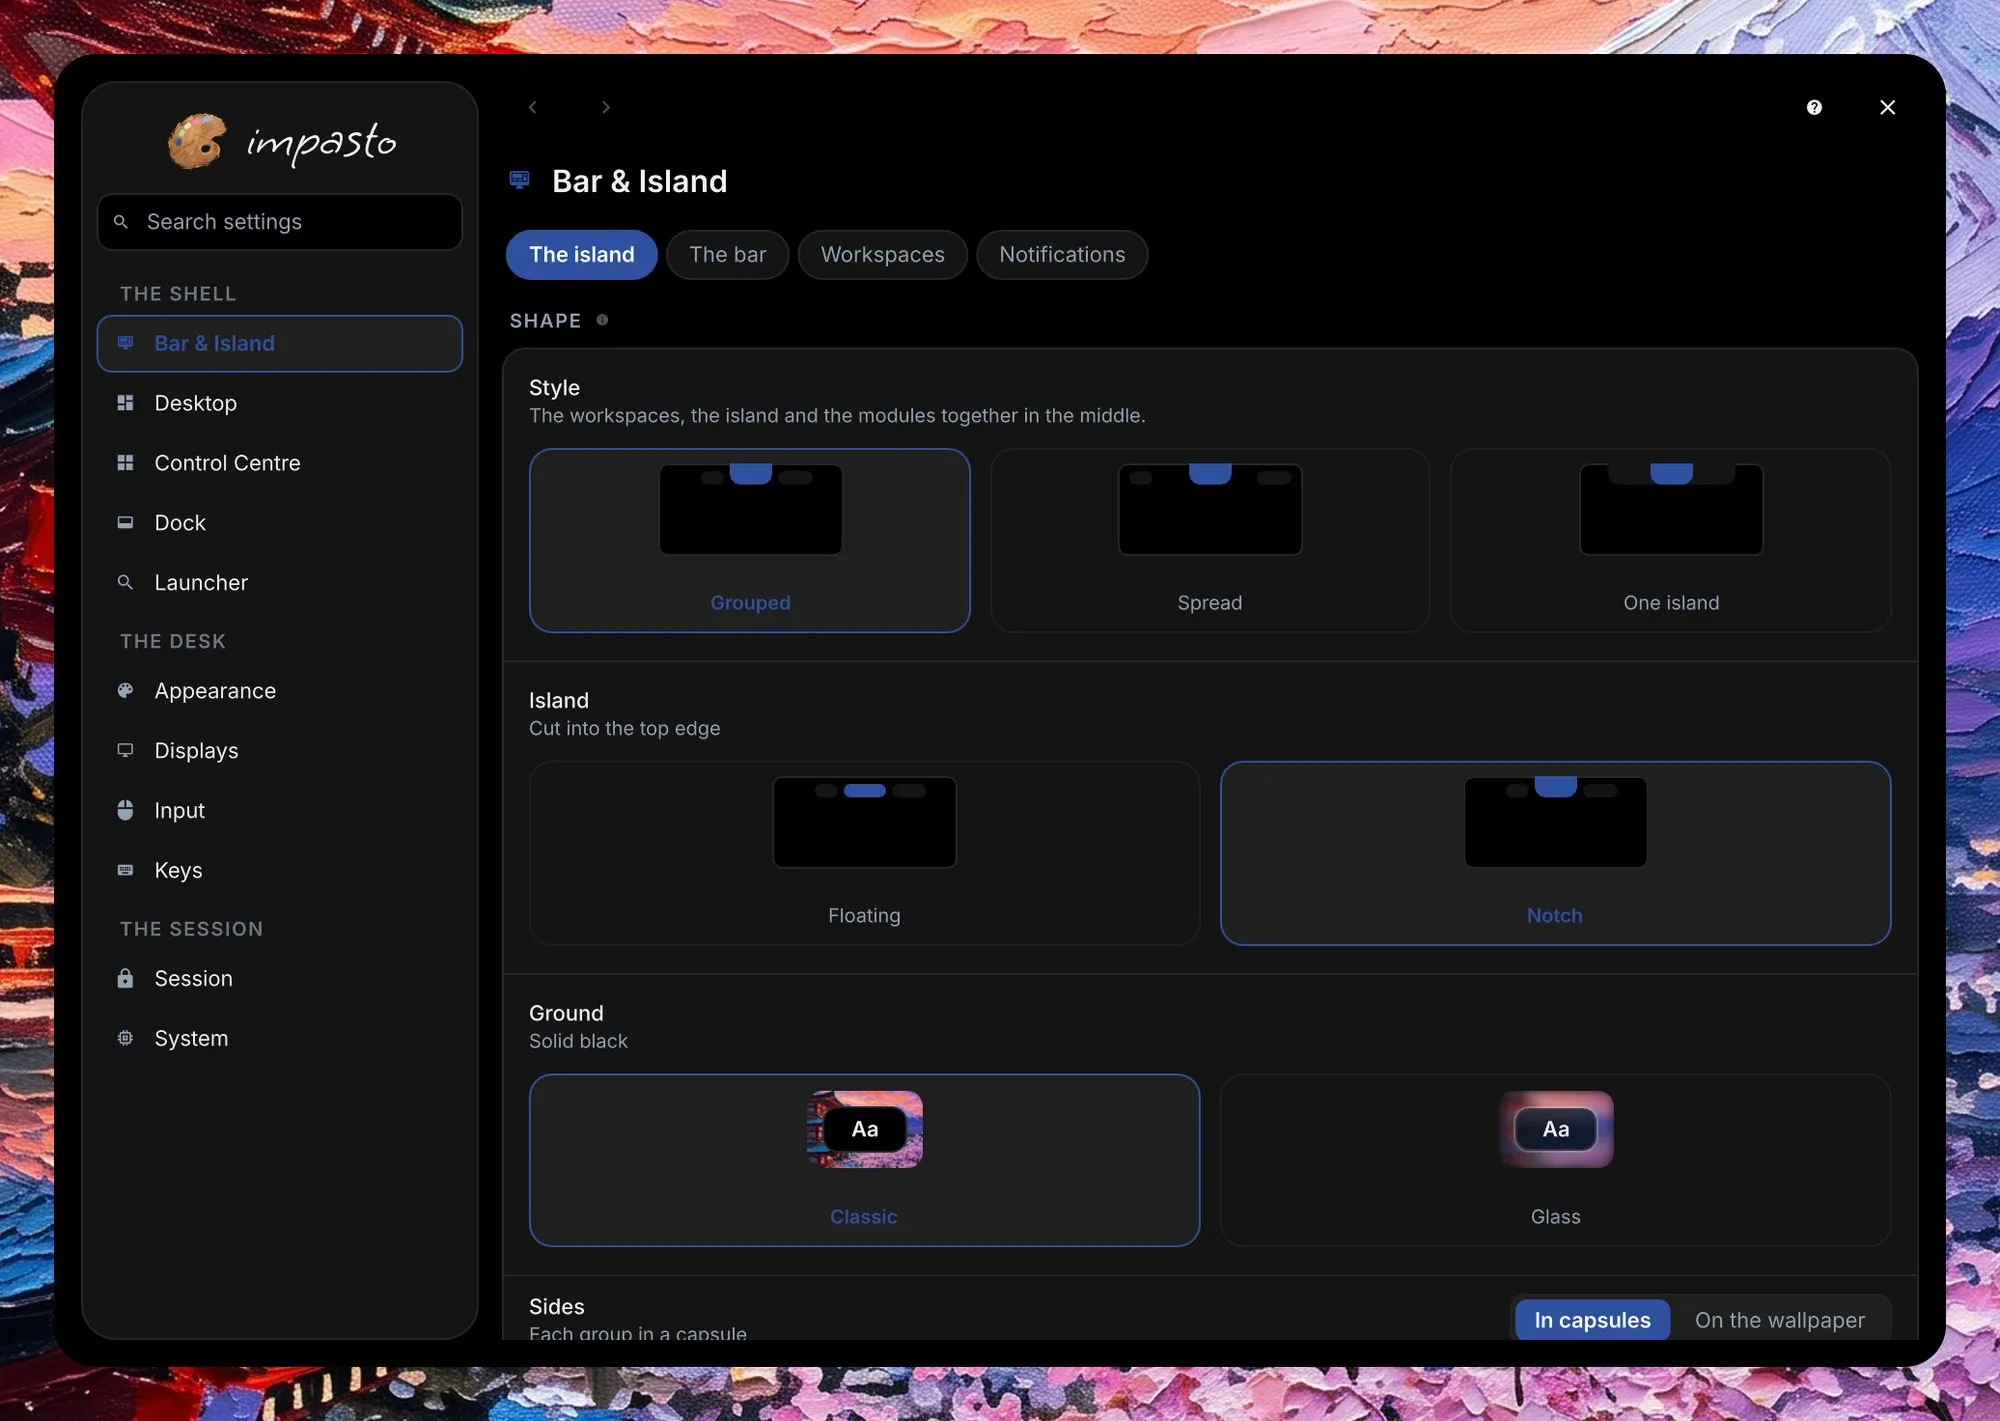Click the impasto palette logo

196,141
